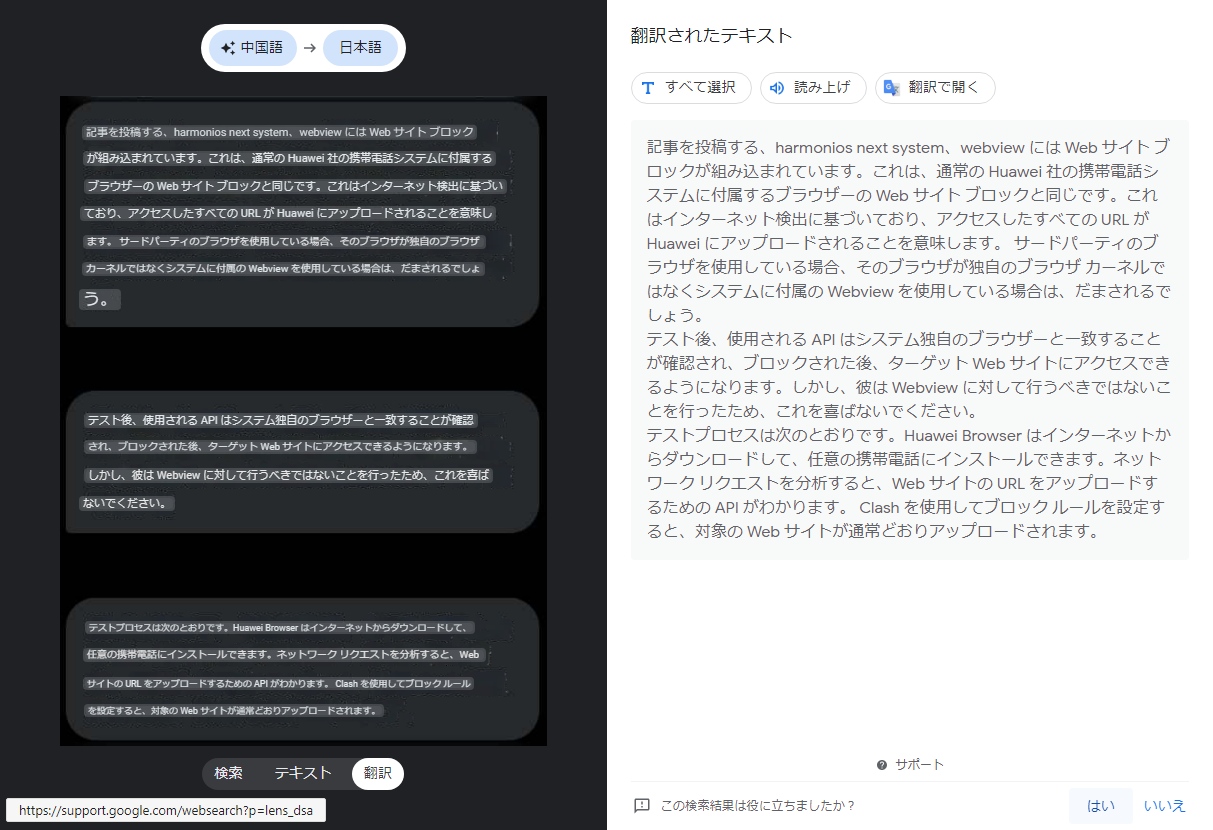Switch to the テキスト tab
1213x830 pixels.
coord(303,773)
